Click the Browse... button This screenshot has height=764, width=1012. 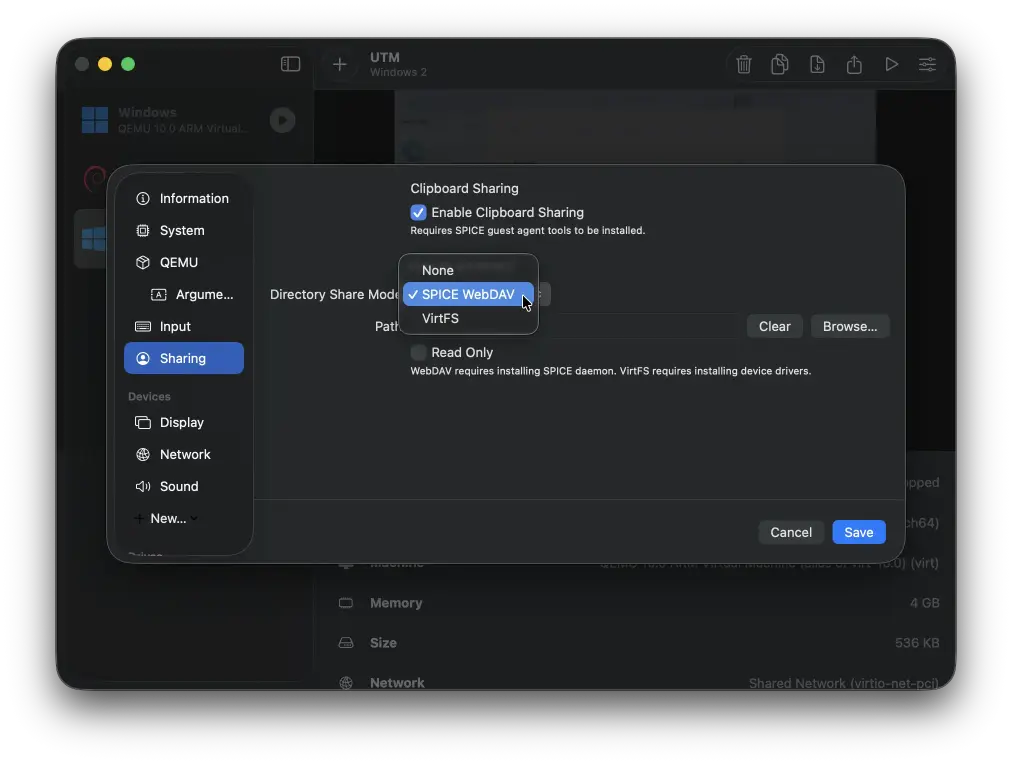coord(850,327)
